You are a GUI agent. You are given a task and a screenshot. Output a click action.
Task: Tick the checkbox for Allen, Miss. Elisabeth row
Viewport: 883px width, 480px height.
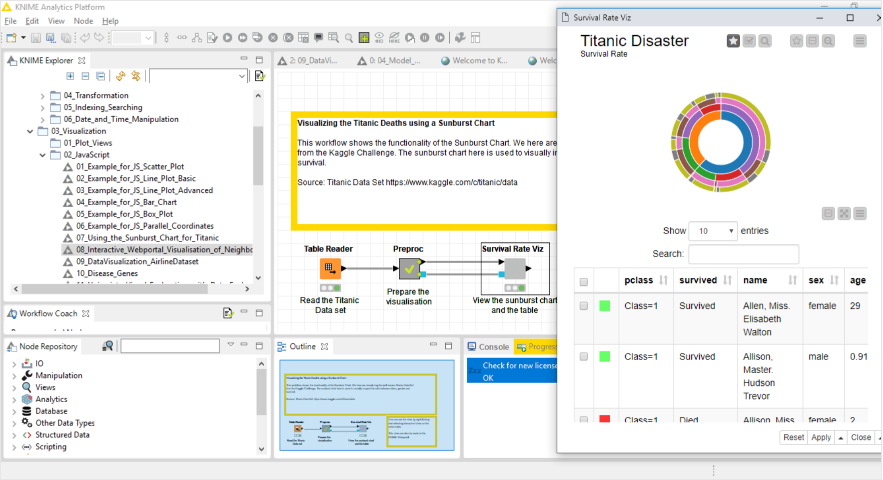[584, 306]
